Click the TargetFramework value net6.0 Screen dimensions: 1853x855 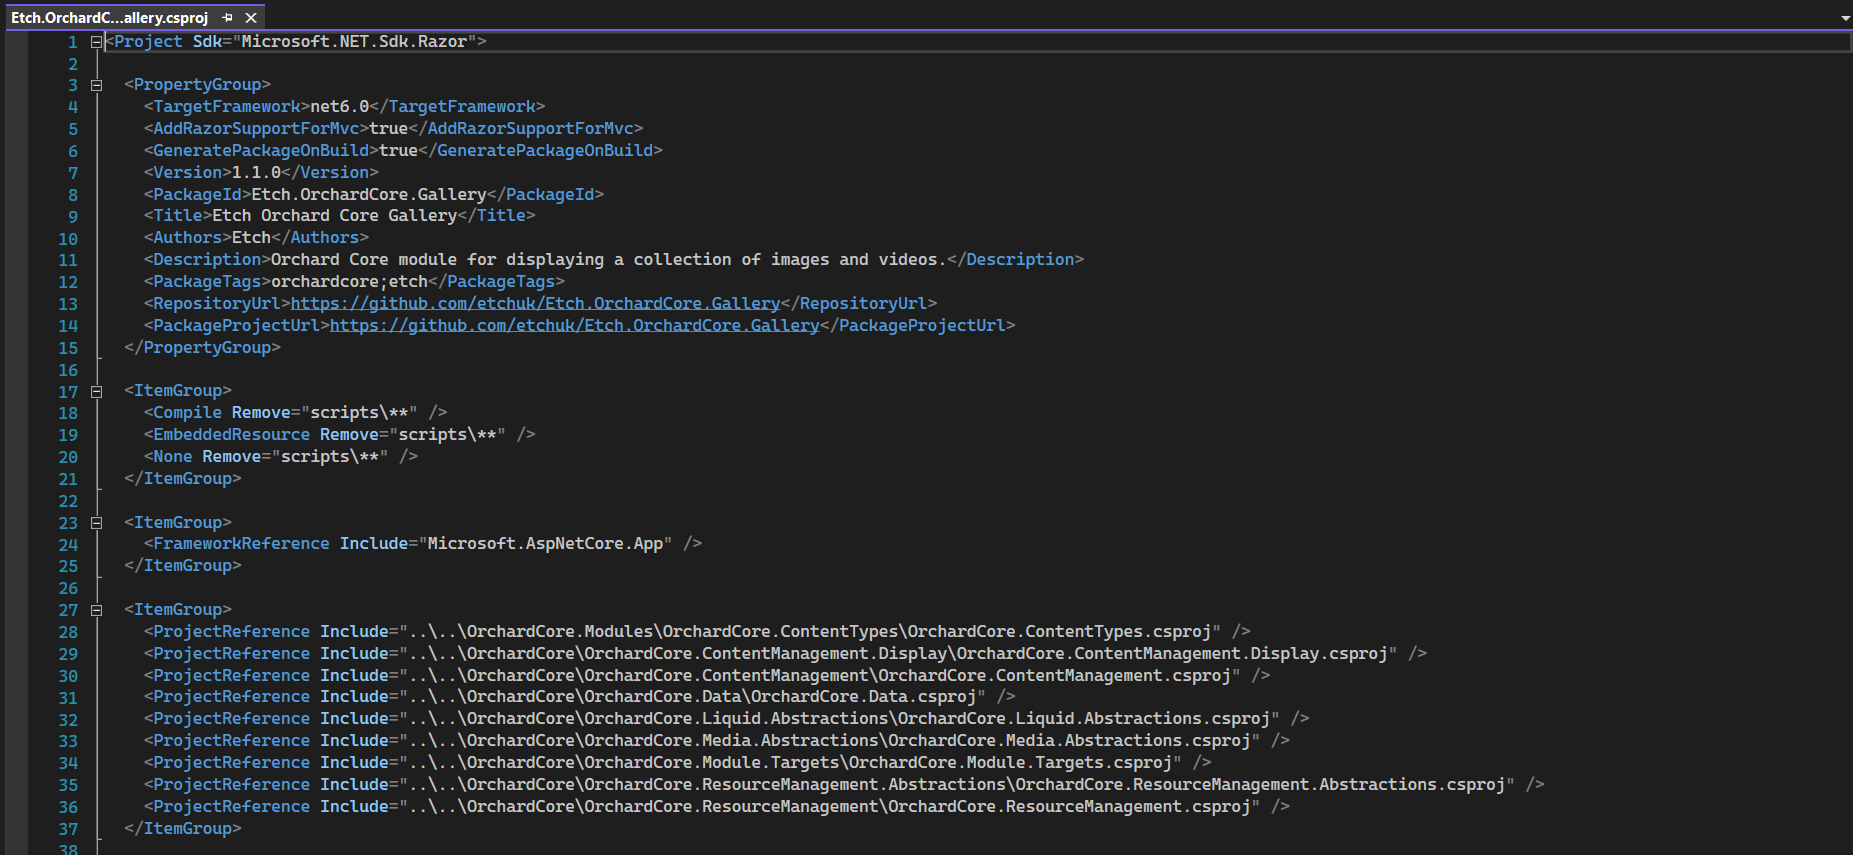click(x=340, y=106)
